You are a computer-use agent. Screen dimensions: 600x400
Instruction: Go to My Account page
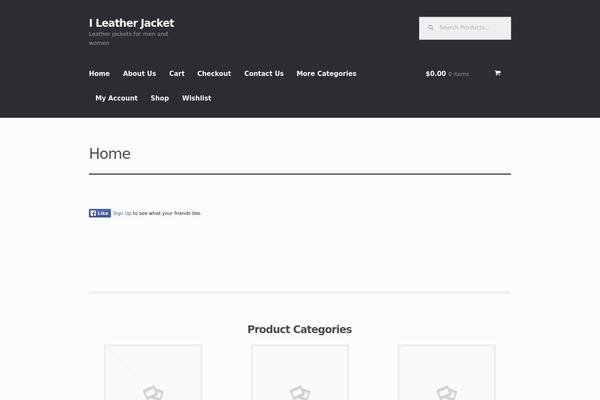(x=116, y=98)
